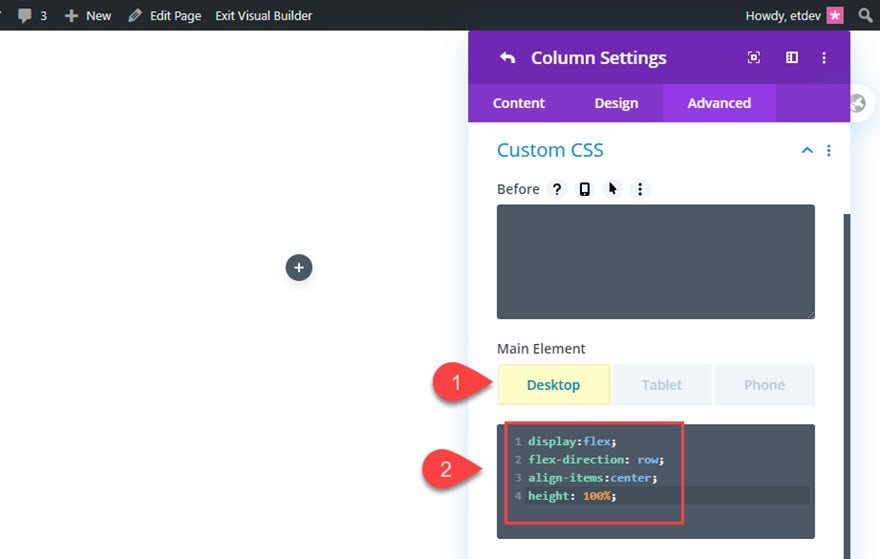
Task: Open Custom CSS section three-dot options
Action: [828, 151]
